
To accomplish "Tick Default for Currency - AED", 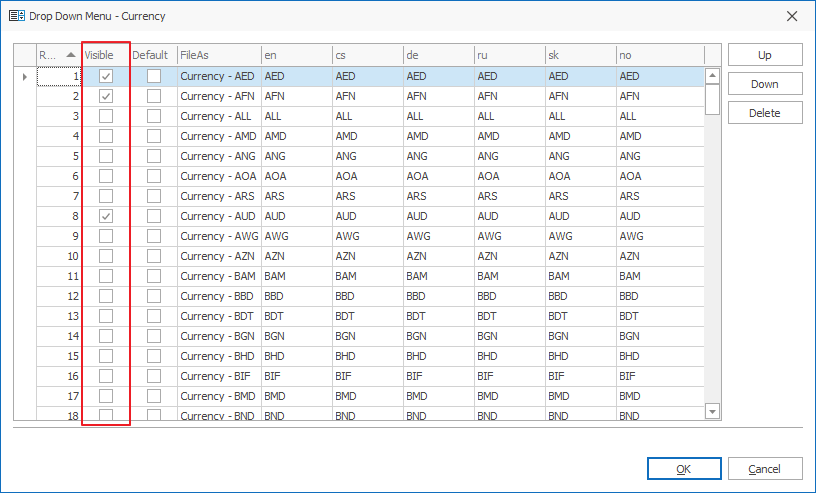I will 154,77.
